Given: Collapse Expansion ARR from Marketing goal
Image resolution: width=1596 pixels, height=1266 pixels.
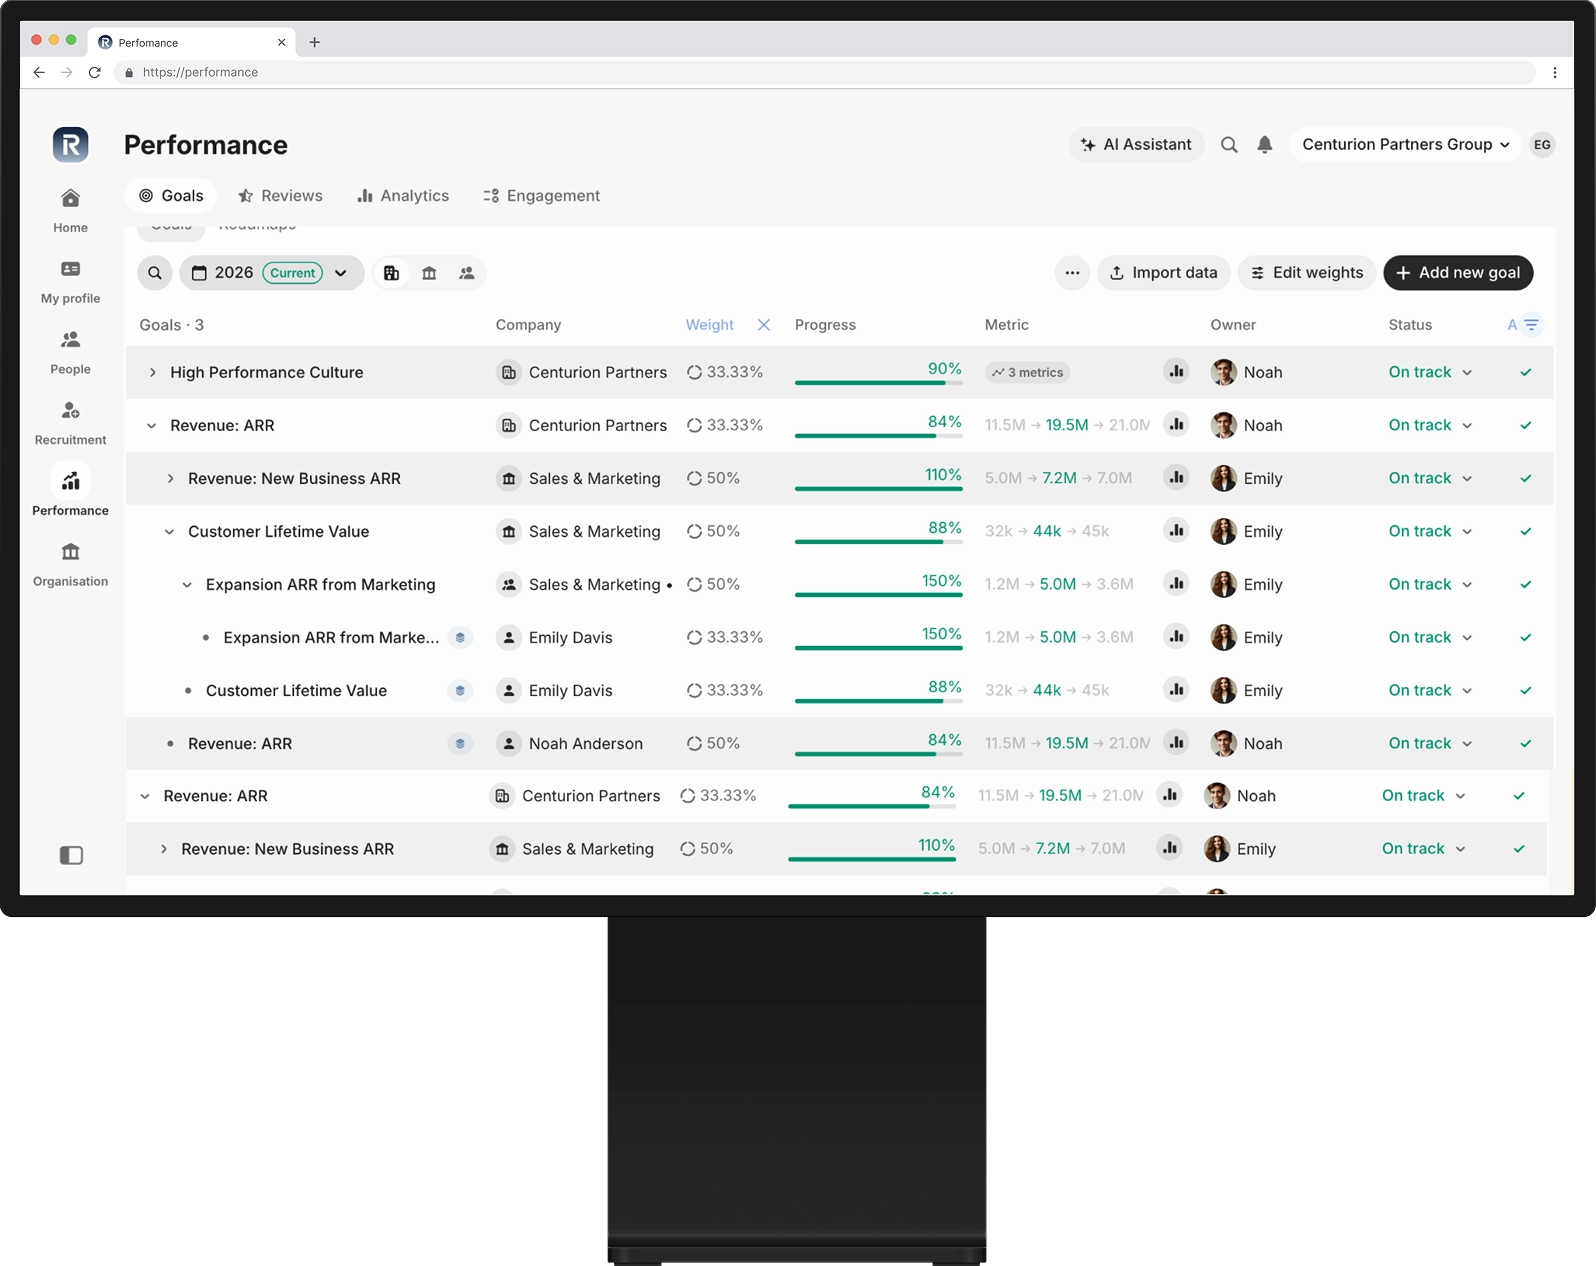Looking at the screenshot, I should pos(187,584).
